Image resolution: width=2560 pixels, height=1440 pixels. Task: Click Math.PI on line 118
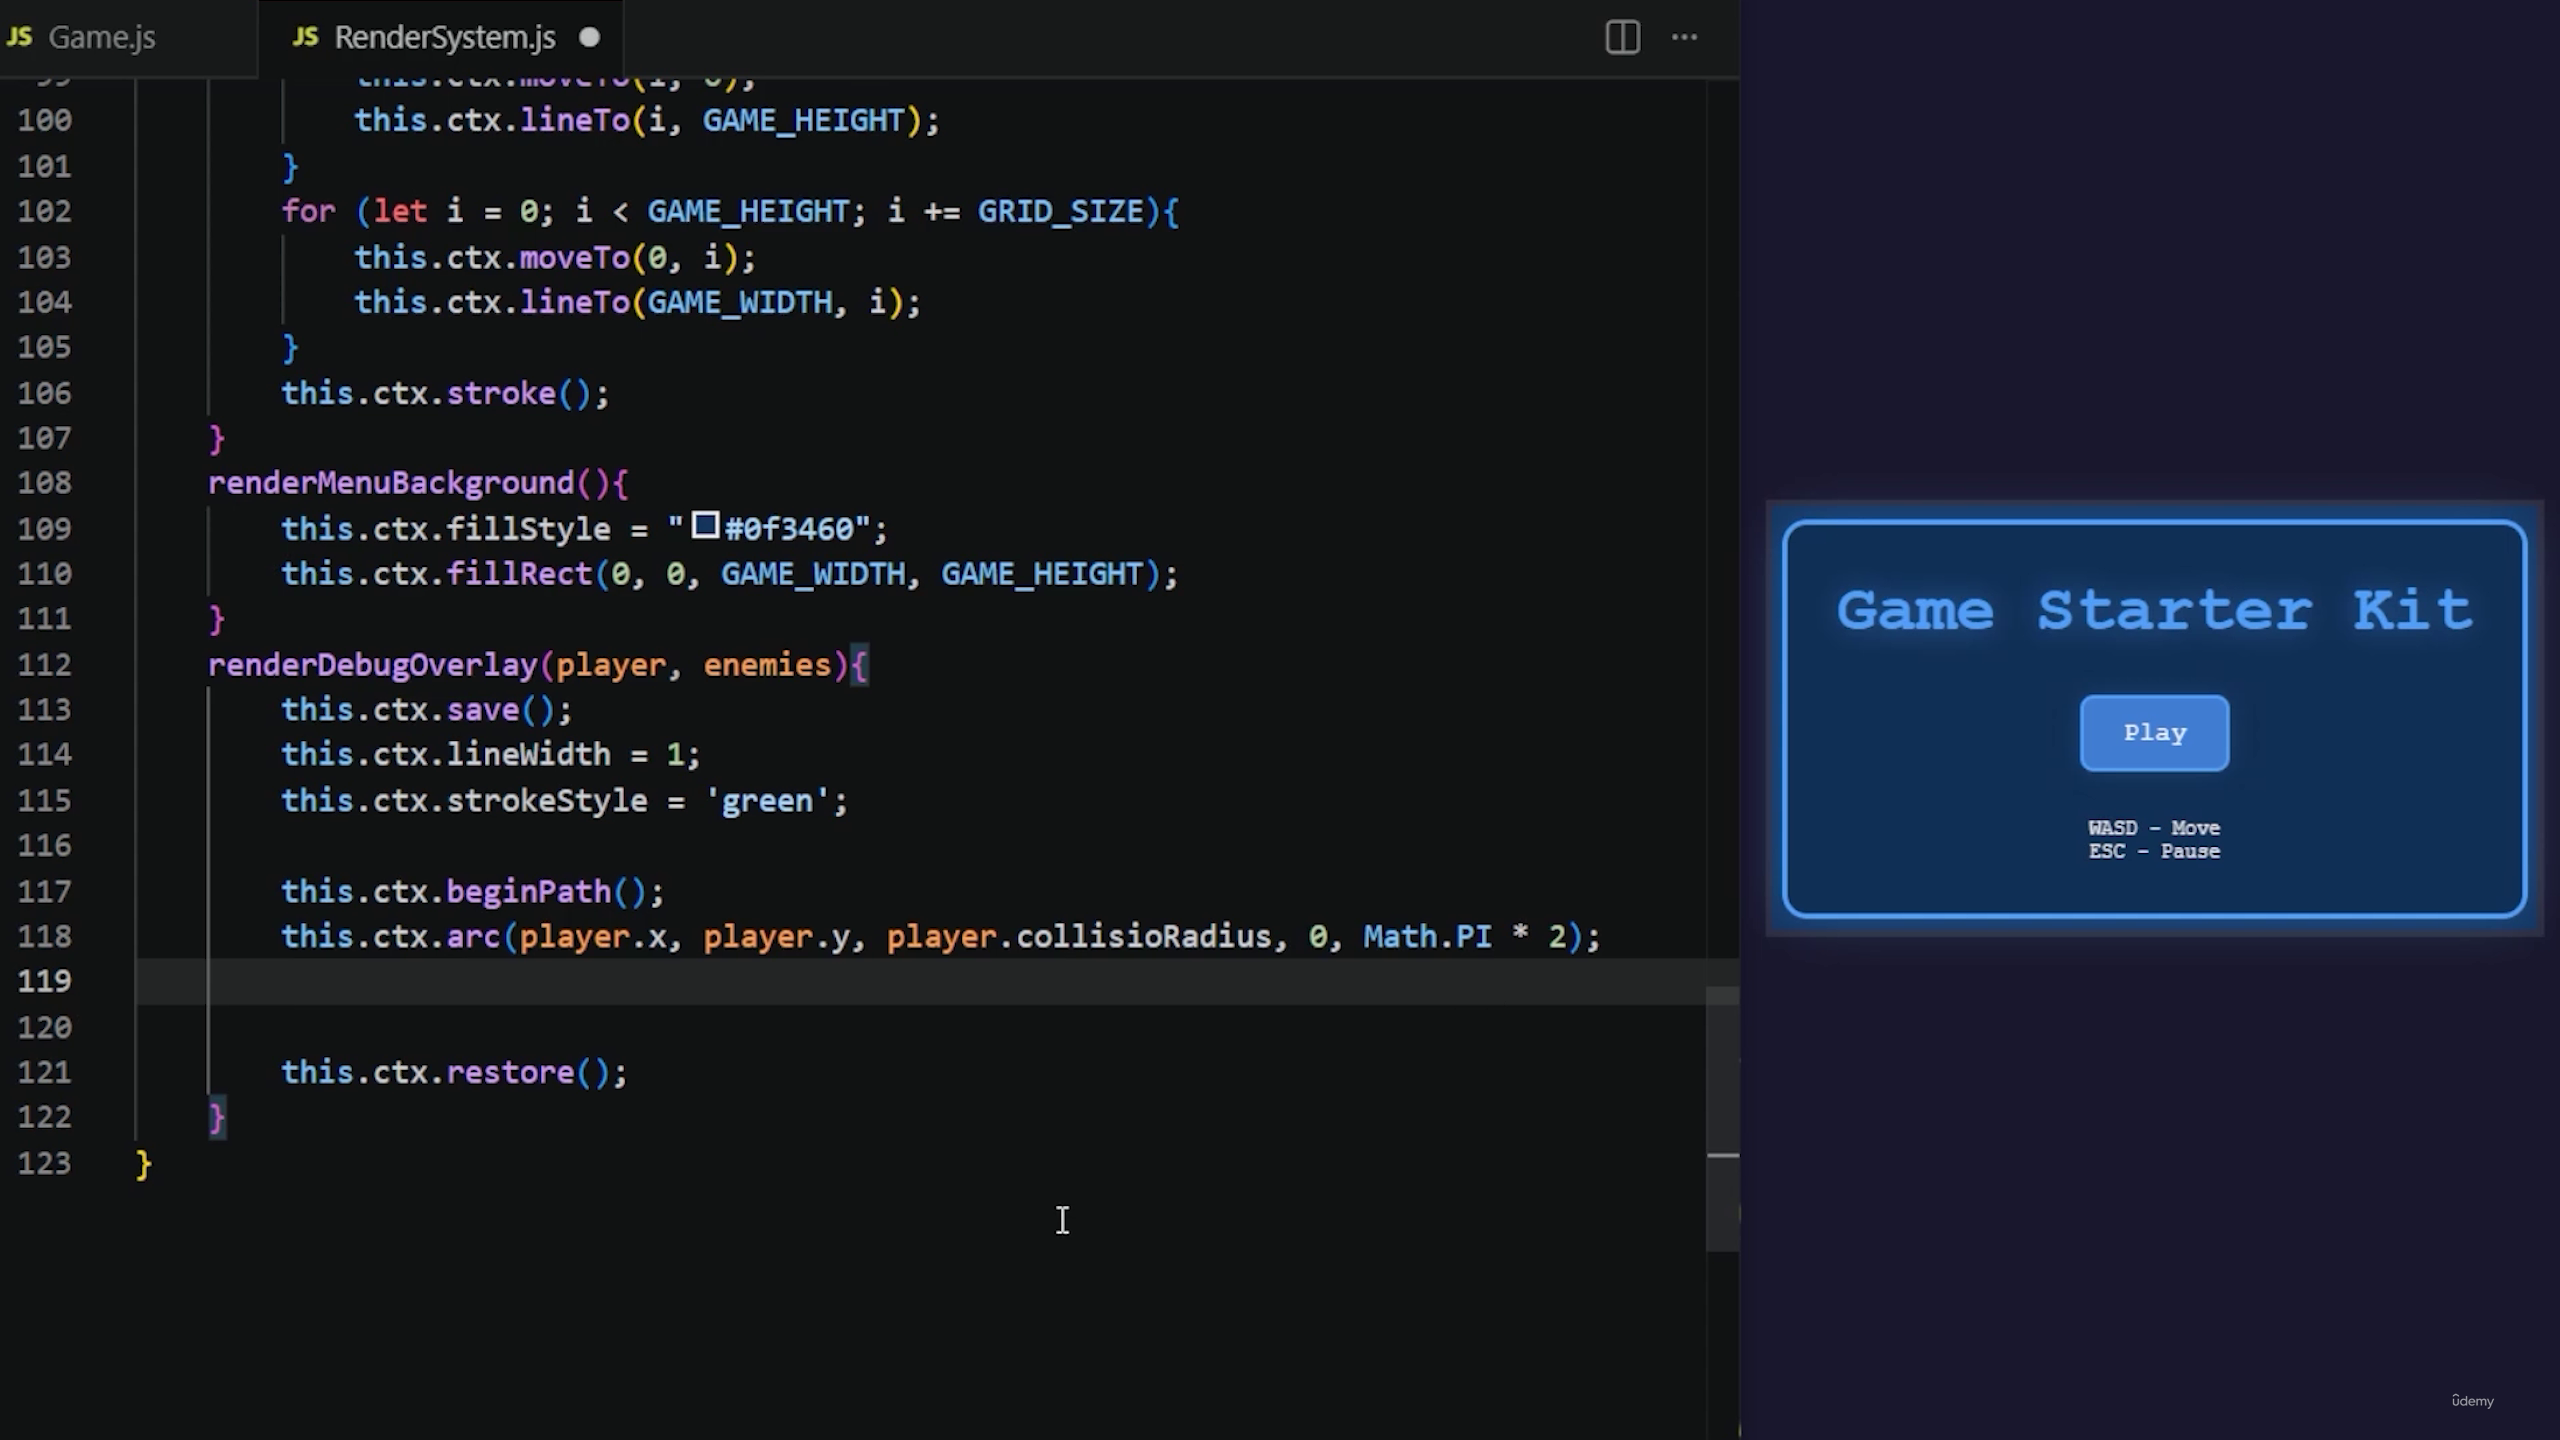tap(1427, 937)
